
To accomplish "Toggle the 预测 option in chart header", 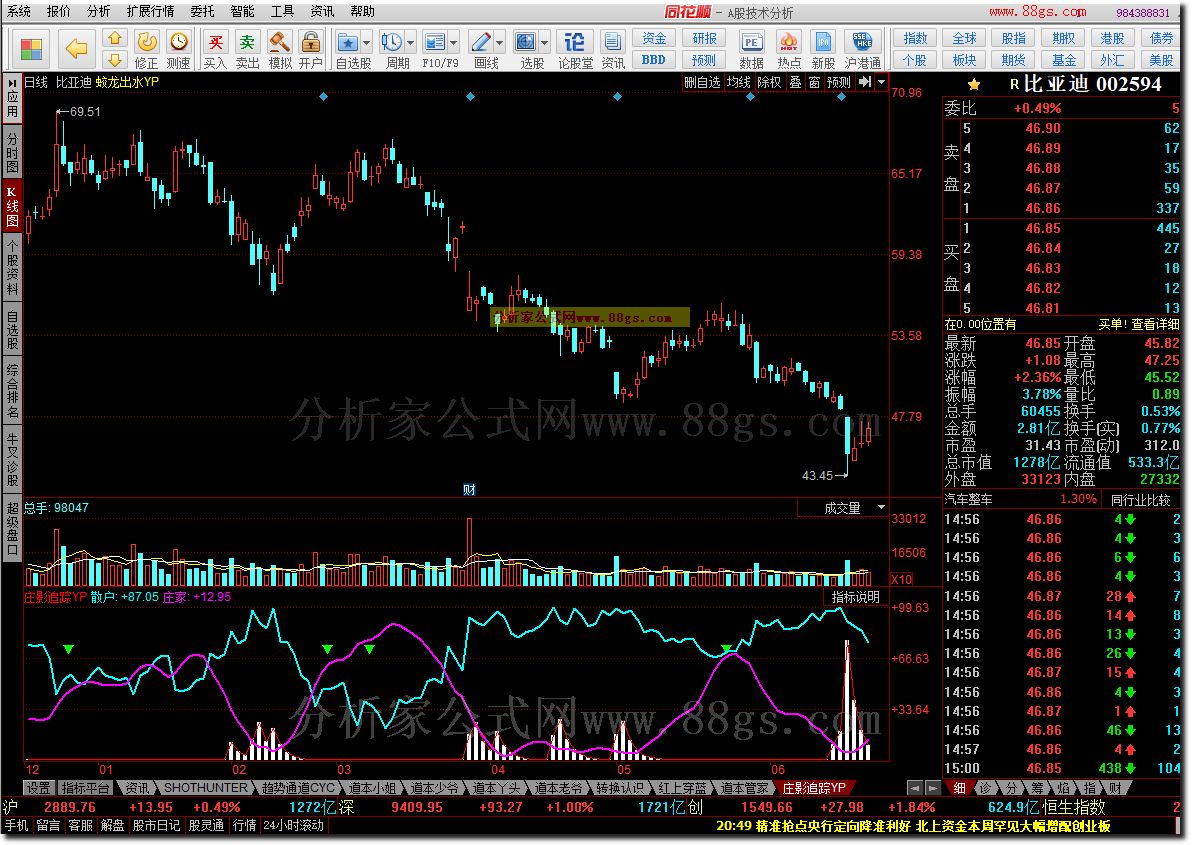I will [x=839, y=82].
